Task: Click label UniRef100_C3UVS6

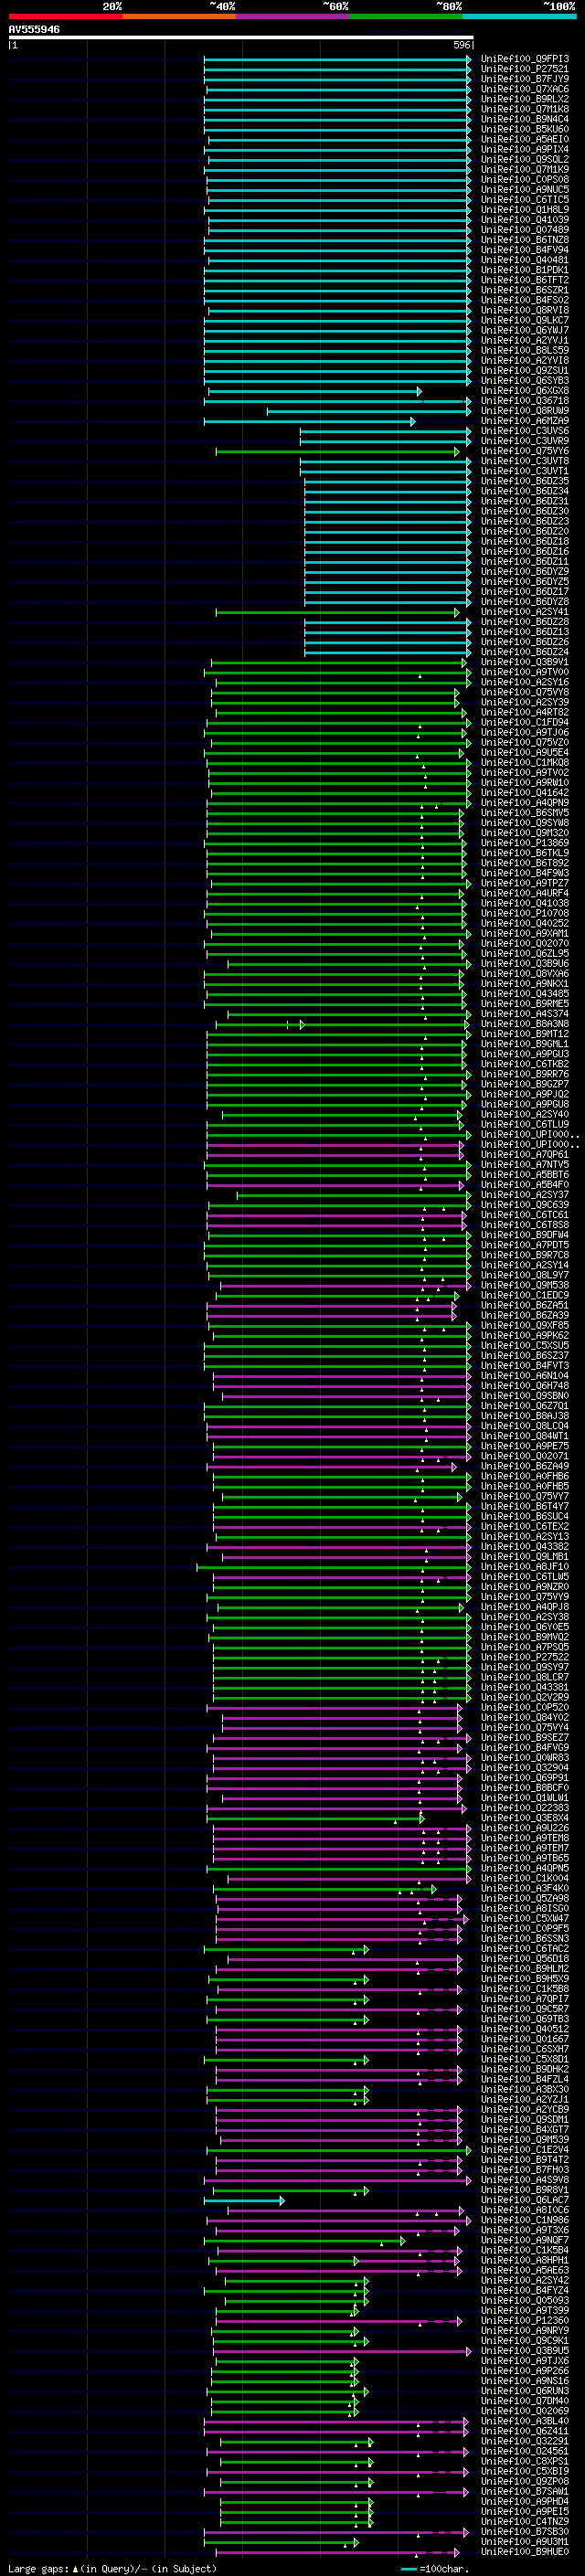Action: pos(525,431)
